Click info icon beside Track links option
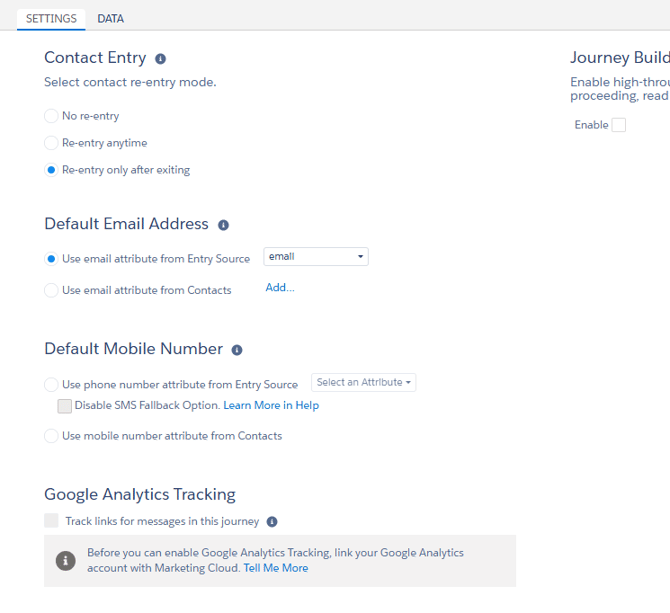This screenshot has width=670, height=613. point(272,522)
